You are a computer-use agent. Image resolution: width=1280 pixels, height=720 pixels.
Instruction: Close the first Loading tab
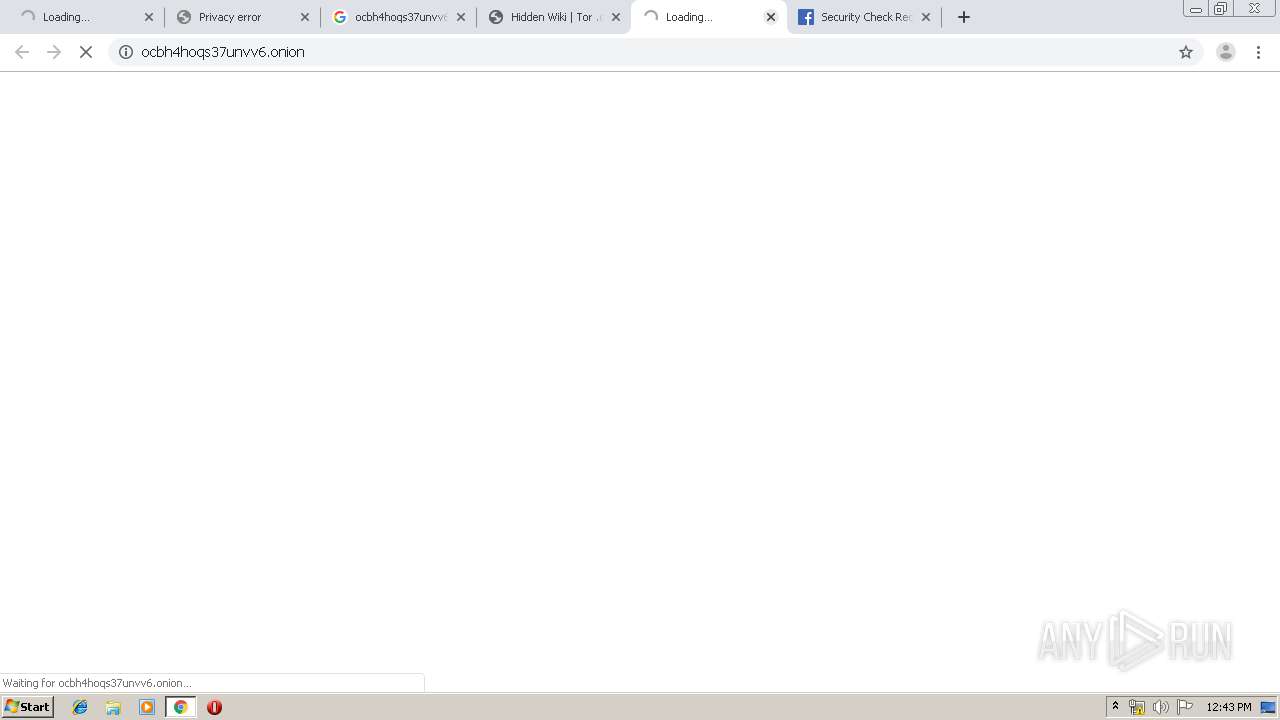(x=149, y=17)
